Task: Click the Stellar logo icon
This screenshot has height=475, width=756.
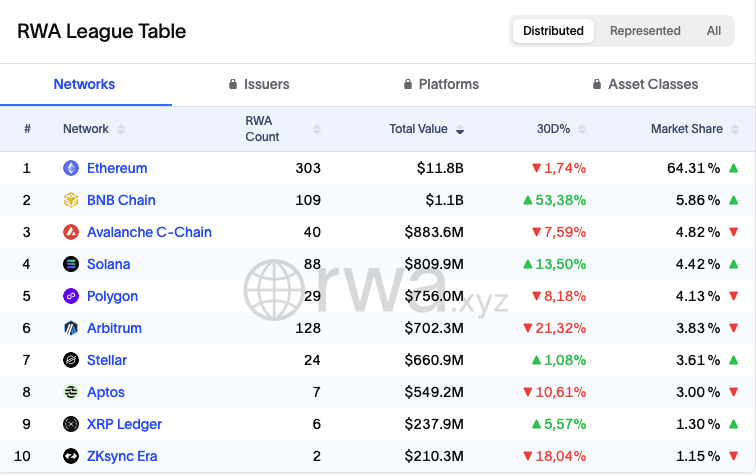Action: coord(71,360)
